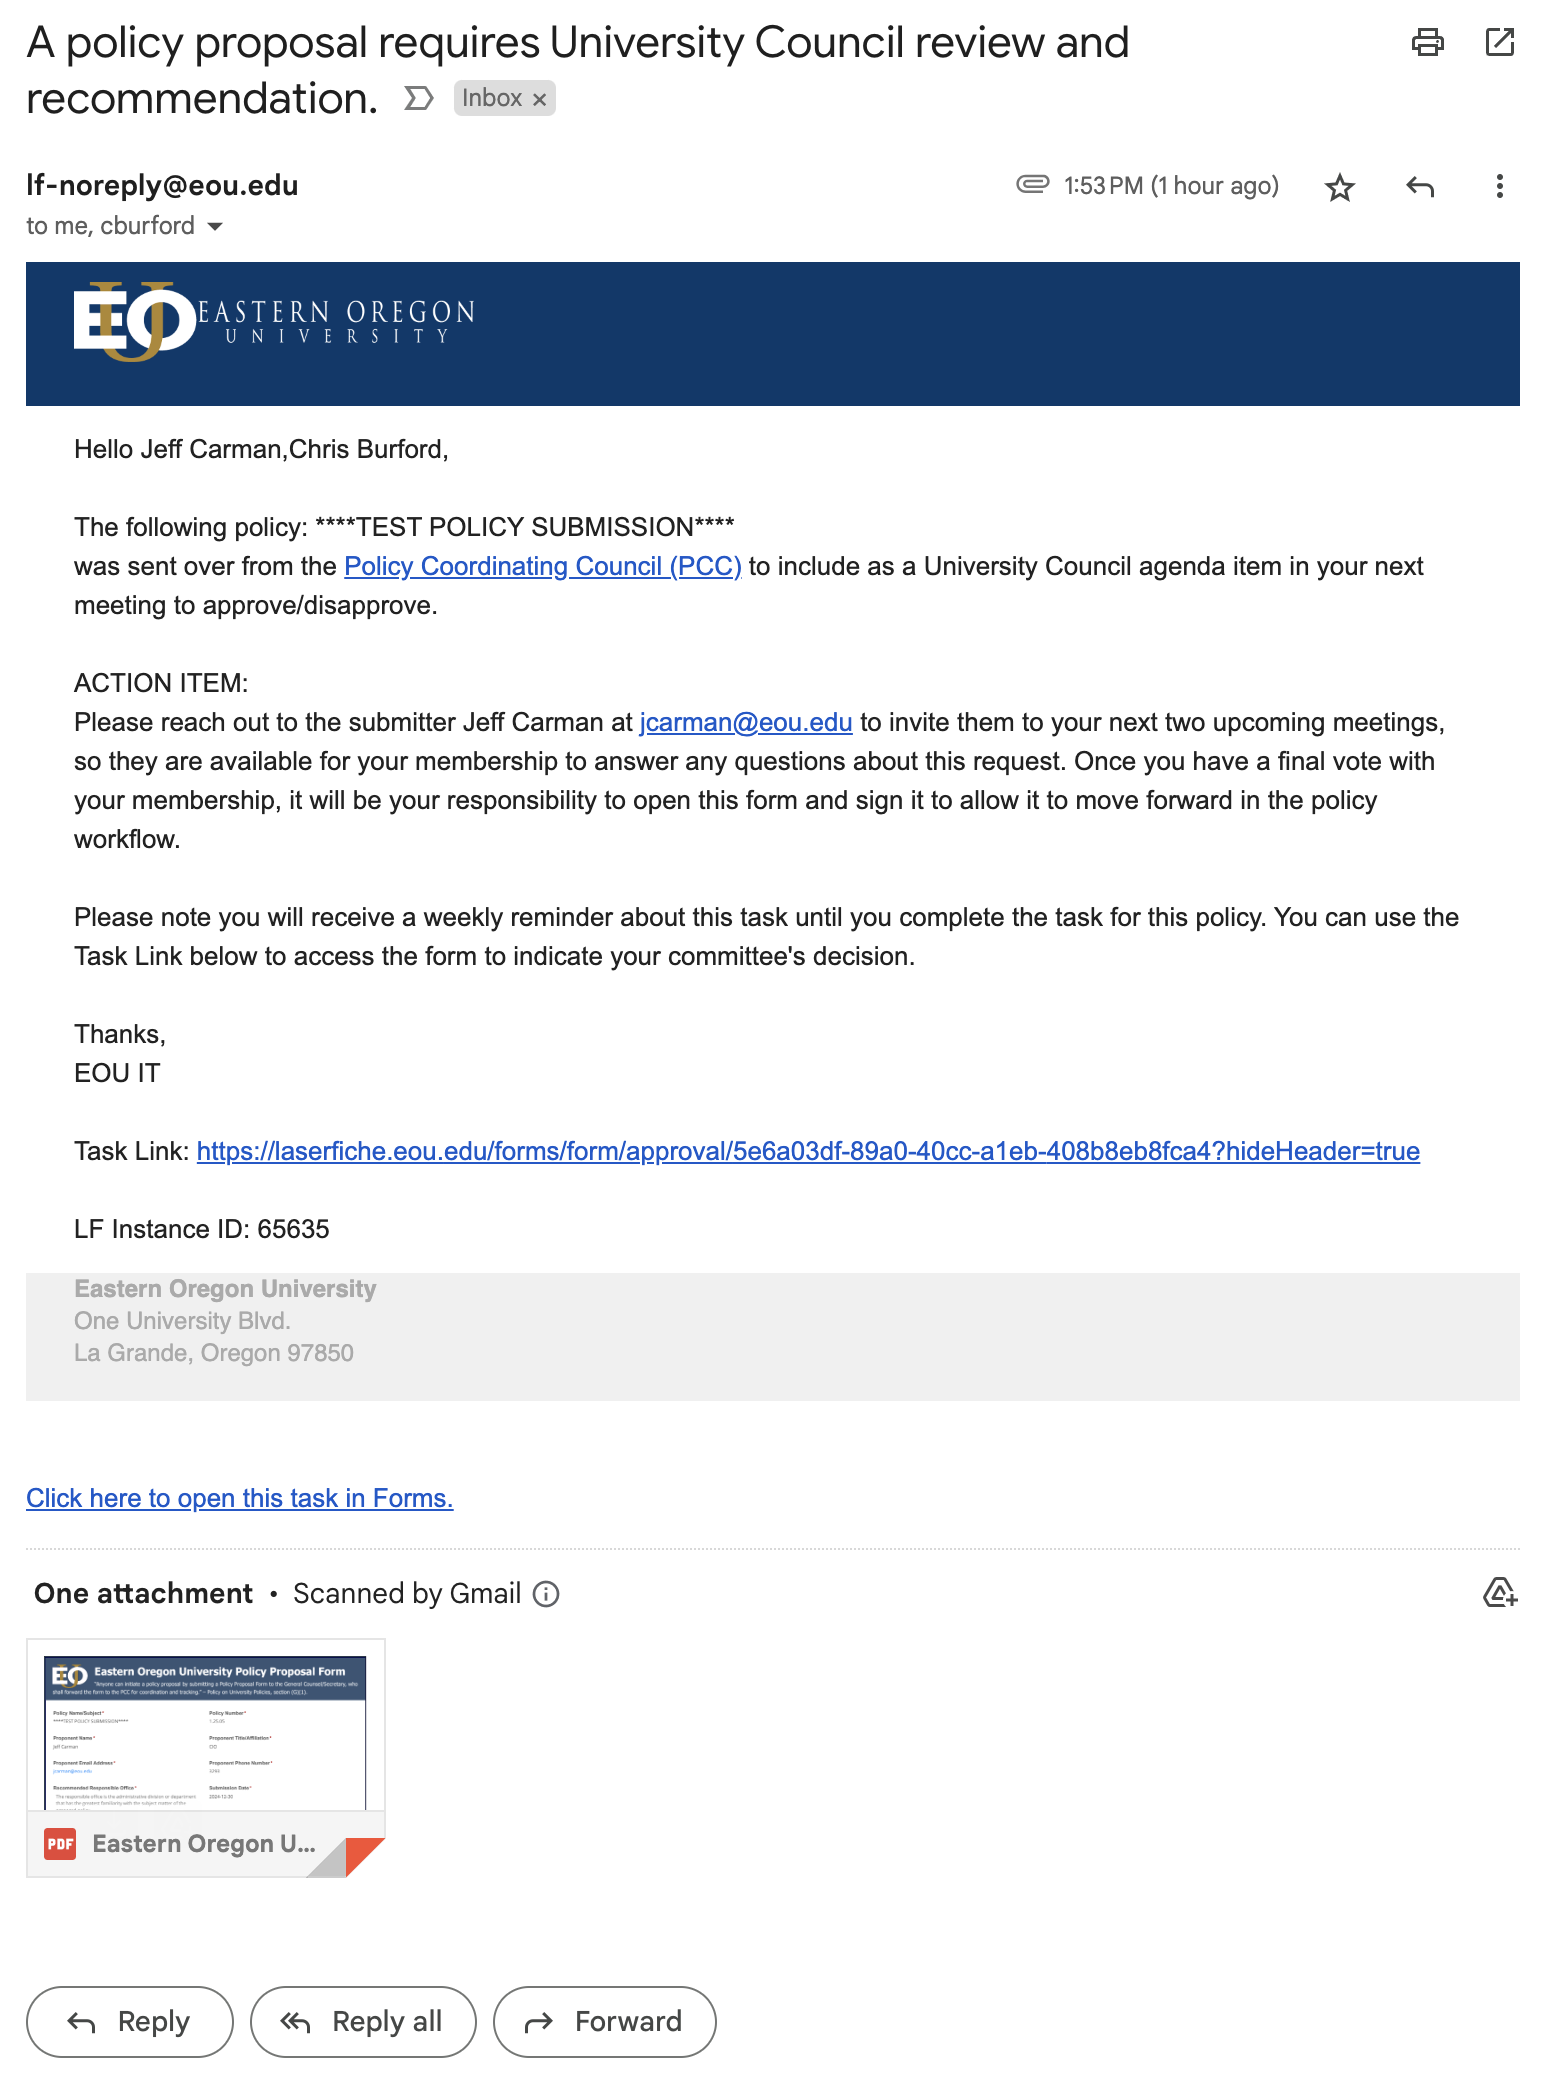Click here to open this task in Forms
This screenshot has width=1568, height=2094.
click(239, 1498)
